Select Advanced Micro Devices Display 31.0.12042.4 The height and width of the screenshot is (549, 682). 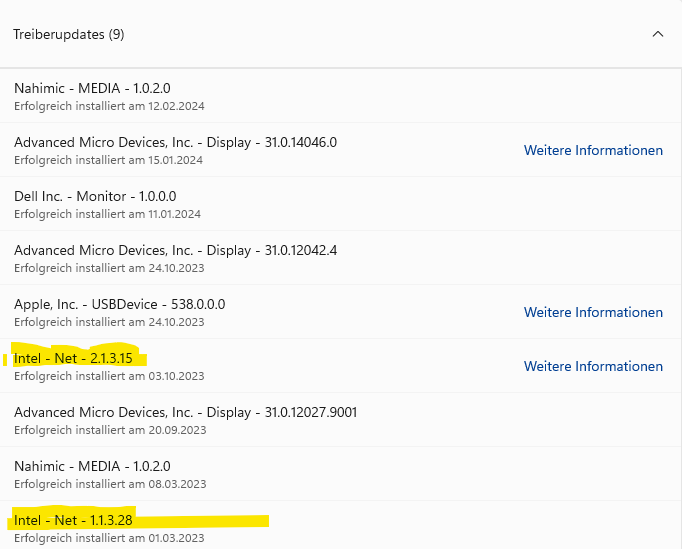(x=341, y=258)
